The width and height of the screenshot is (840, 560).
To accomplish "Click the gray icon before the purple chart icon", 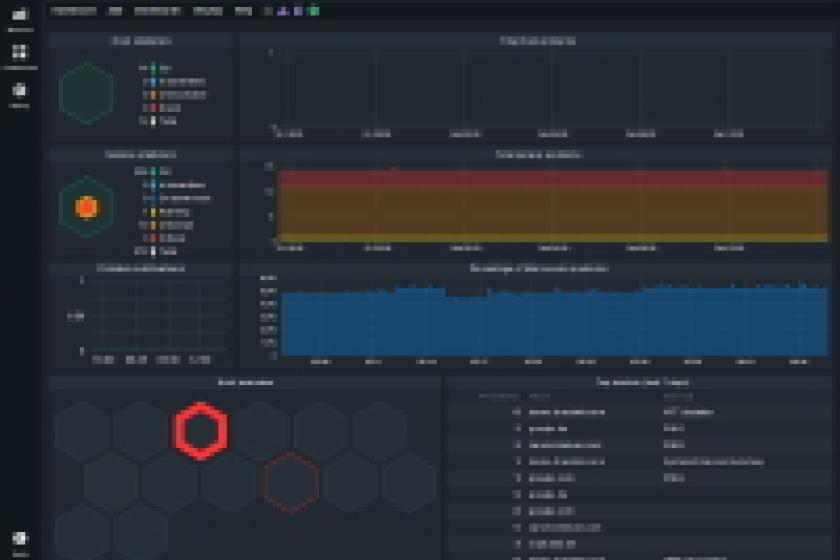I will point(268,11).
